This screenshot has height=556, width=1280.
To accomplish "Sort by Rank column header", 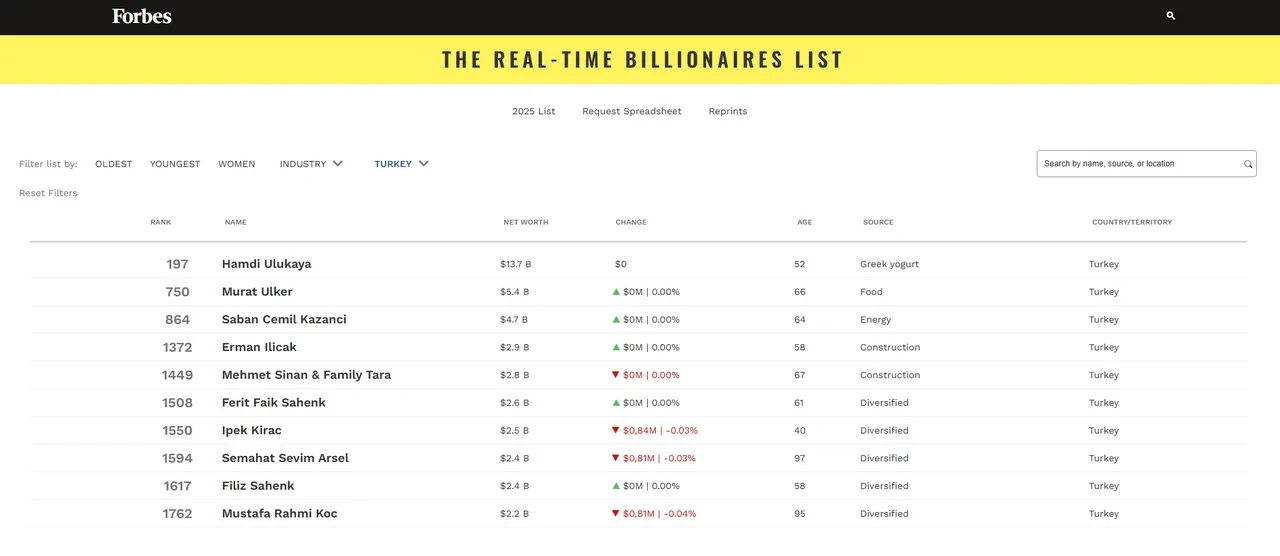I will (161, 222).
